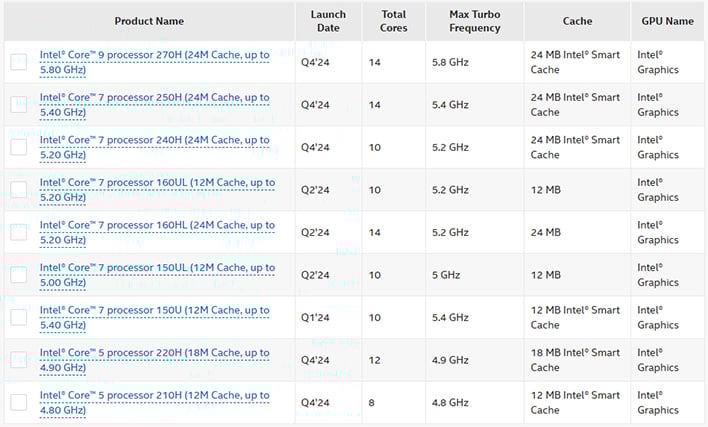Image resolution: width=708 pixels, height=427 pixels.
Task: Visit the Core 5 processor 210H product link
Action: pos(154,402)
